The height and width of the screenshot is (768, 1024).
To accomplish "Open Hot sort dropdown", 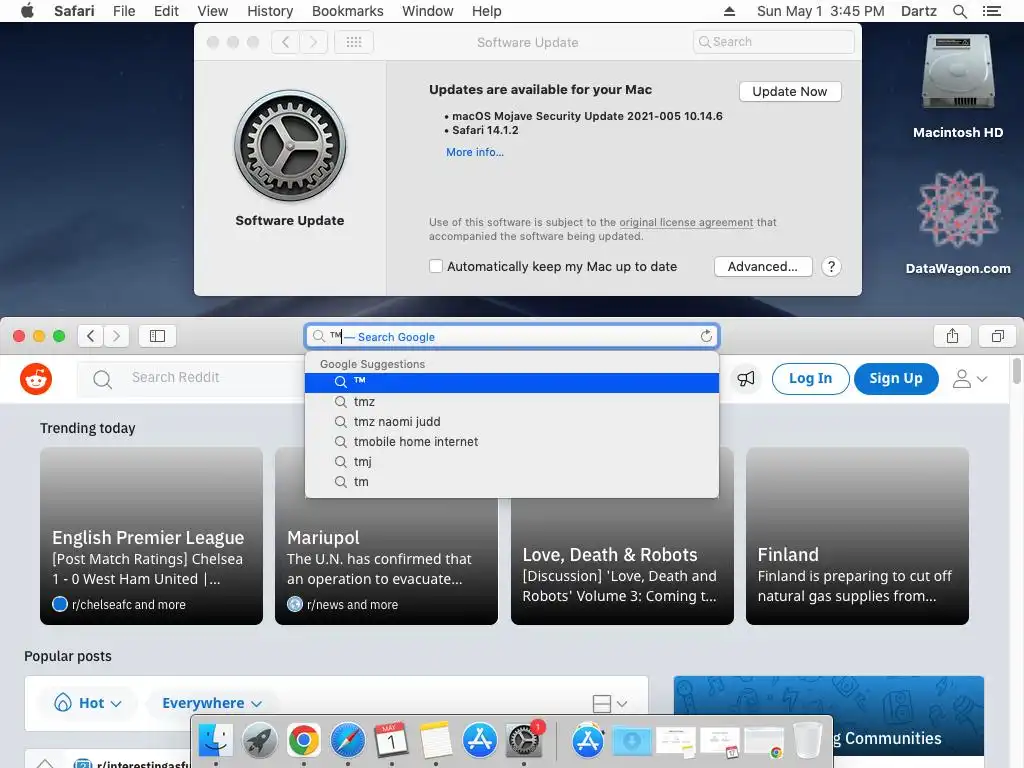I will [x=89, y=703].
